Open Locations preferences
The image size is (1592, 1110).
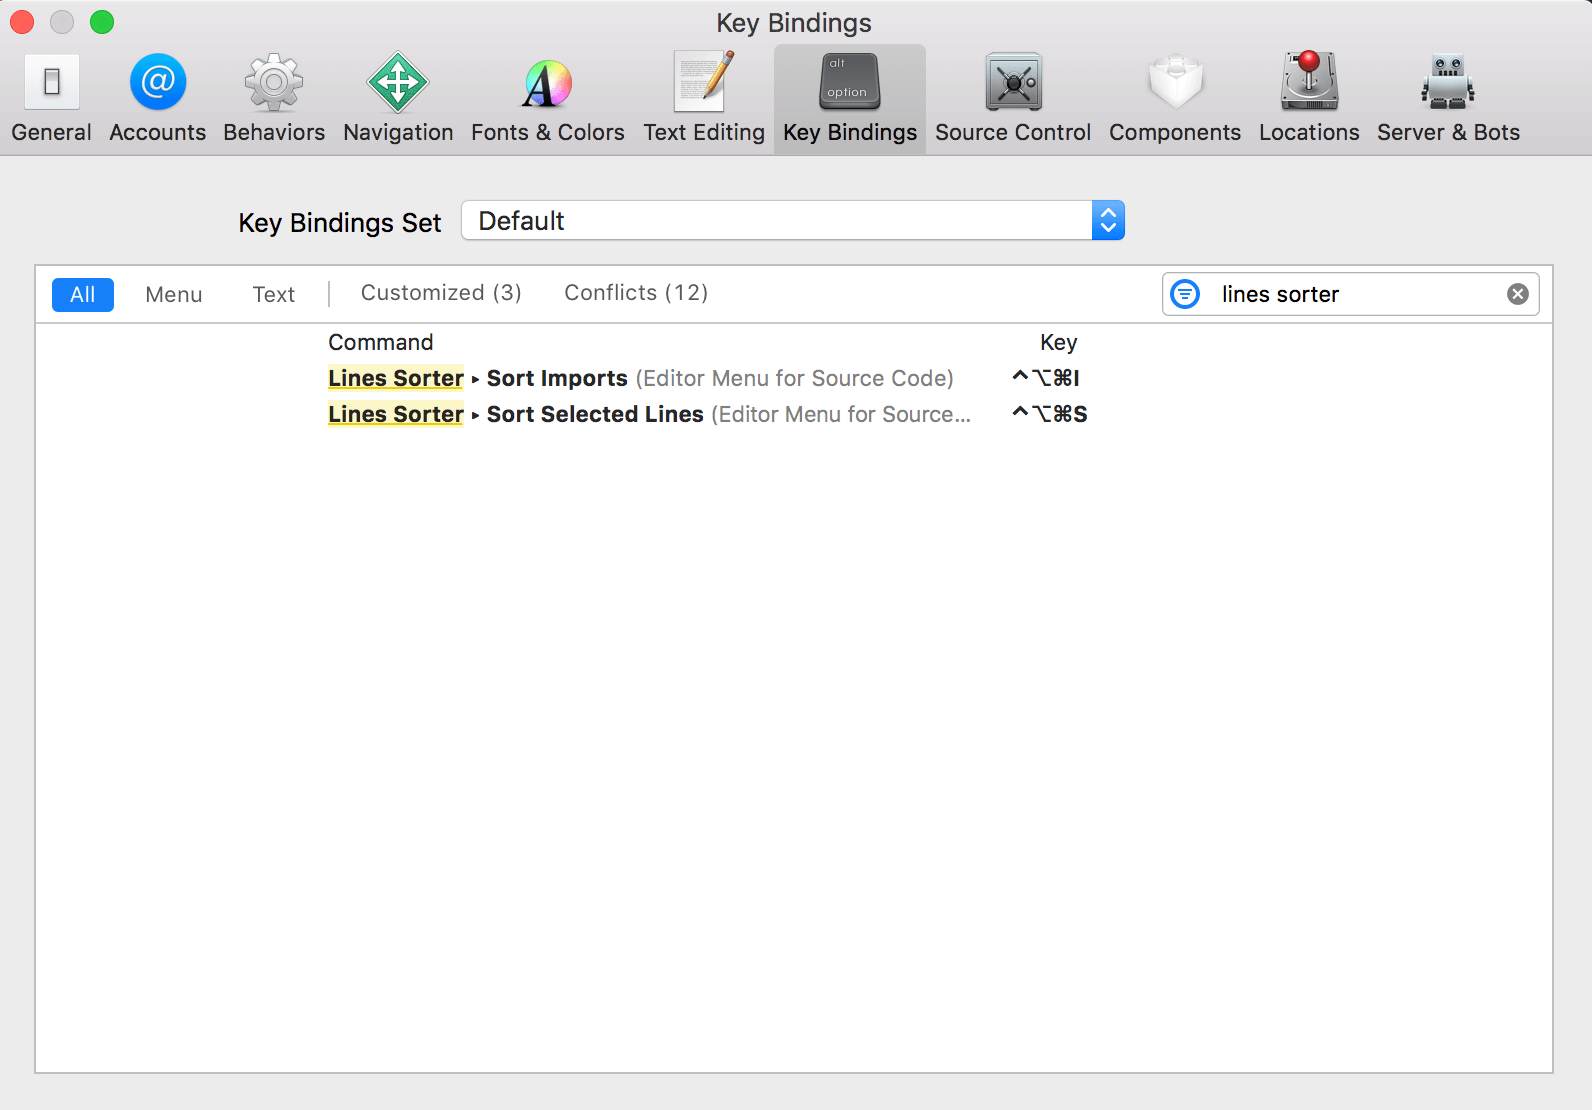point(1309,99)
